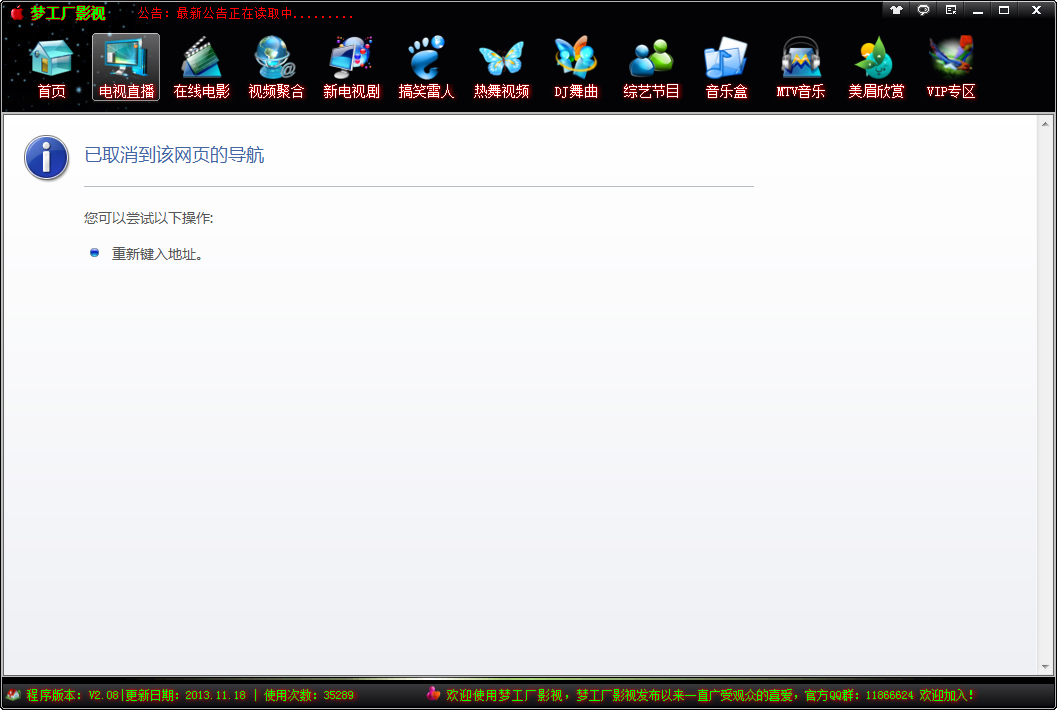1057x710 pixels.
Task: Select the 电视直播 live TV icon
Action: [126, 67]
